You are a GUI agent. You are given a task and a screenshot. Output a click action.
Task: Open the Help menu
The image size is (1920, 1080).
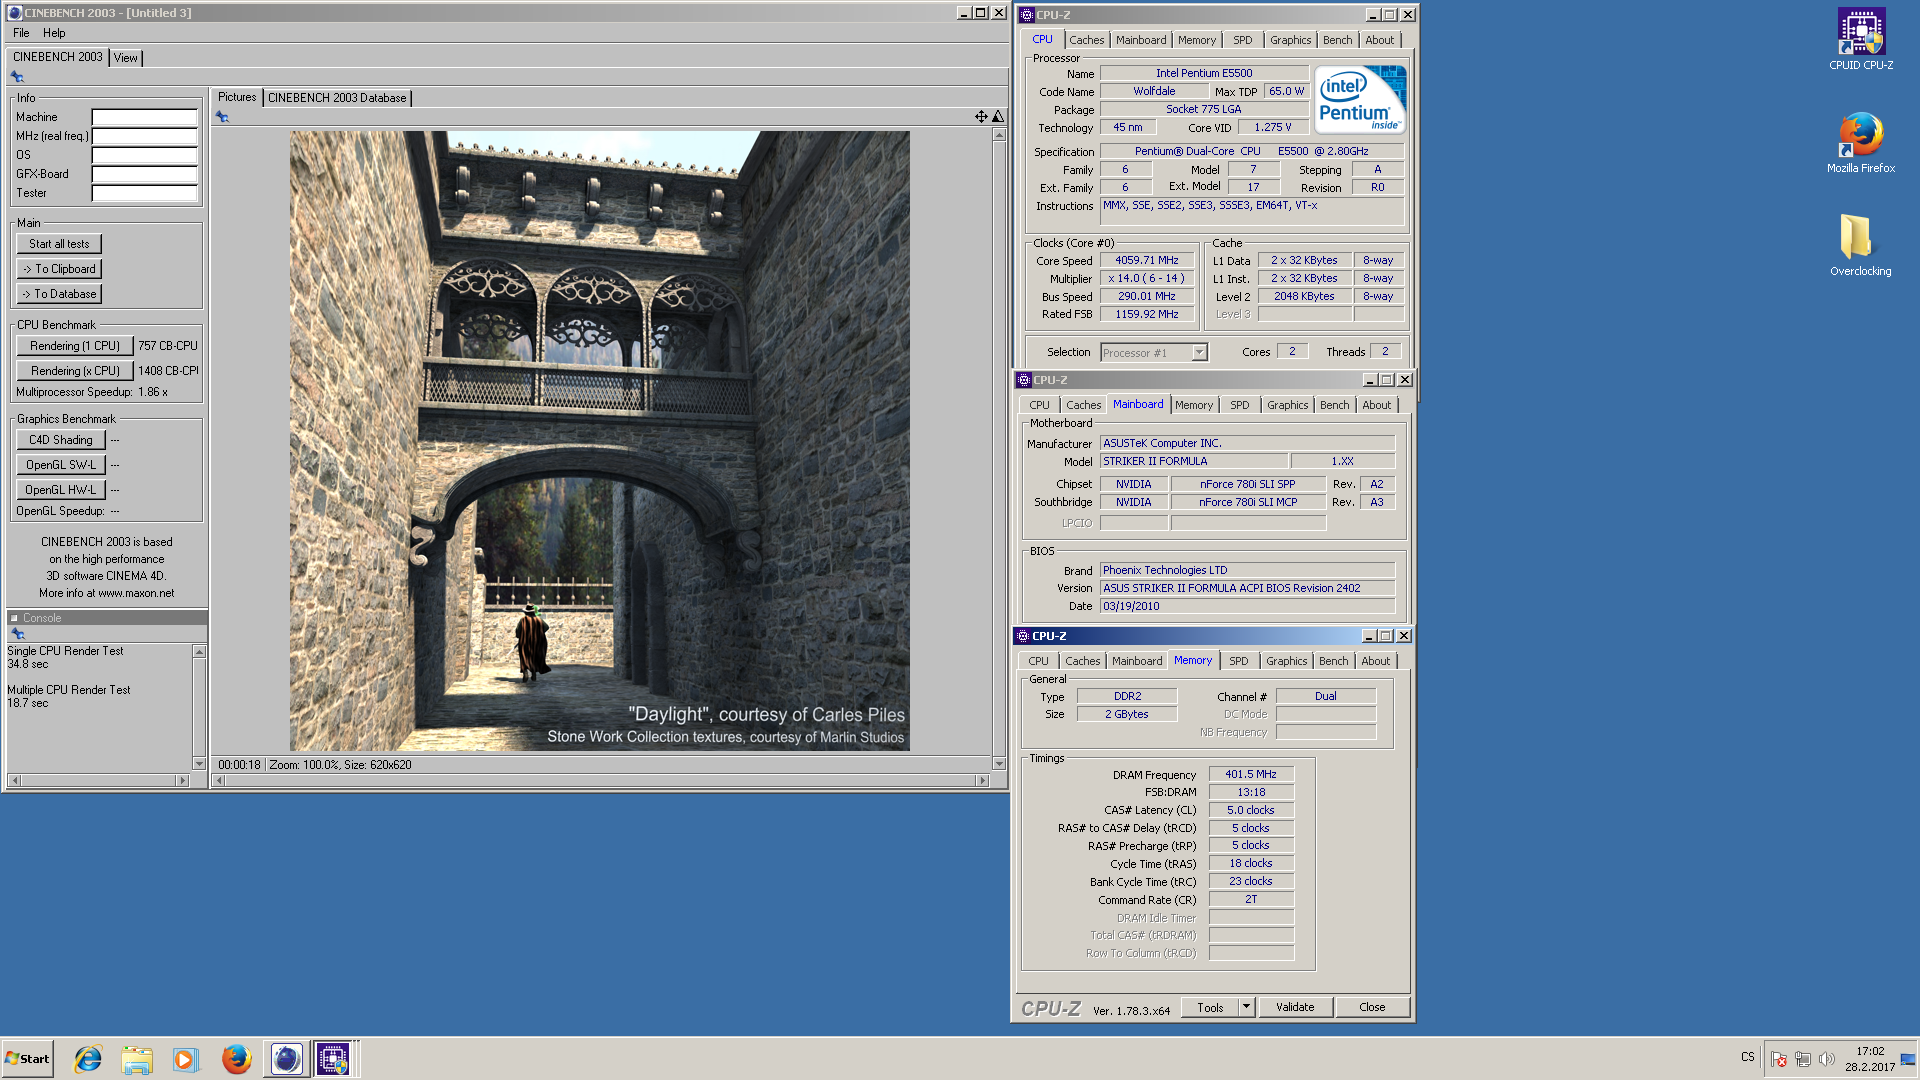(x=54, y=33)
